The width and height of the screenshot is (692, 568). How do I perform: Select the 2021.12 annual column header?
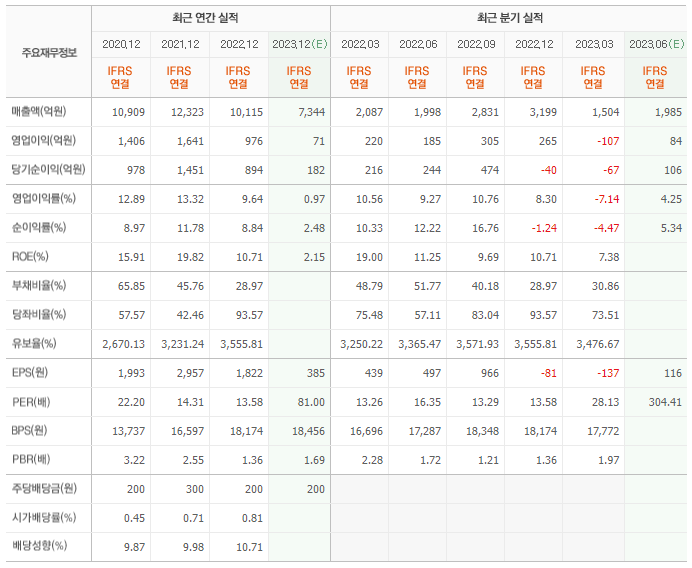click(x=180, y=44)
